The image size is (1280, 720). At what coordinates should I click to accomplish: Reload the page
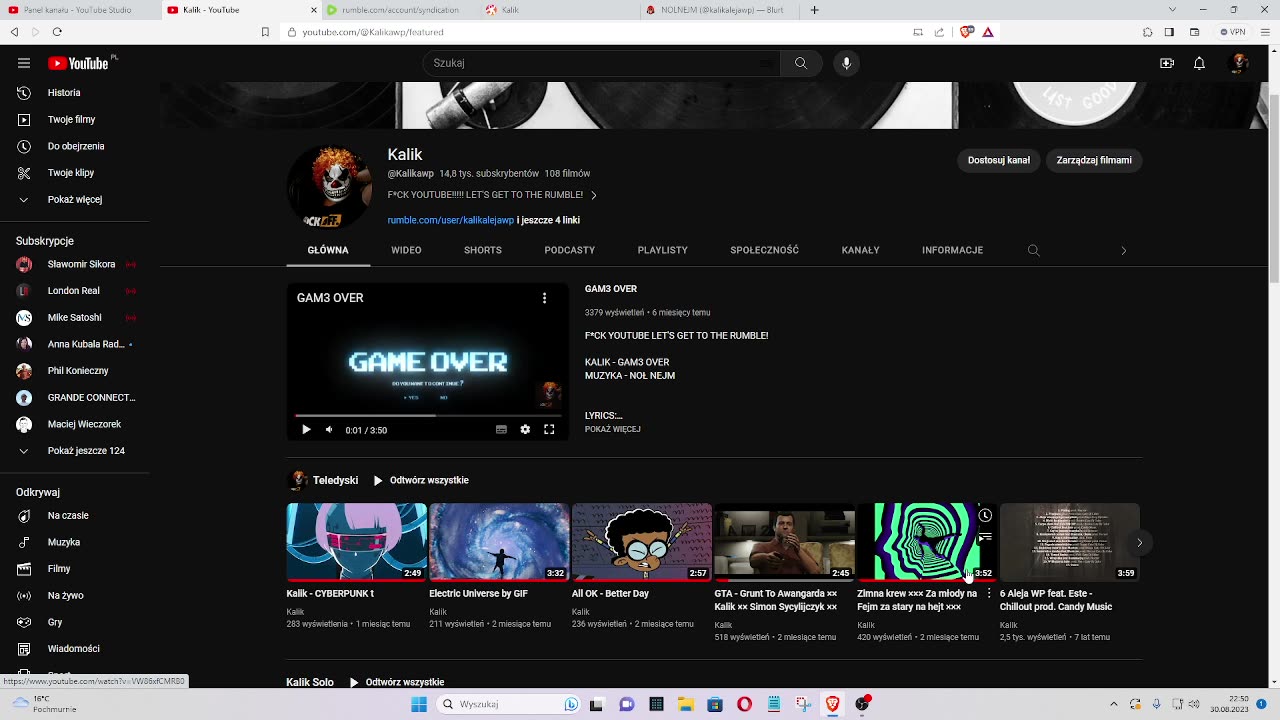(56, 32)
